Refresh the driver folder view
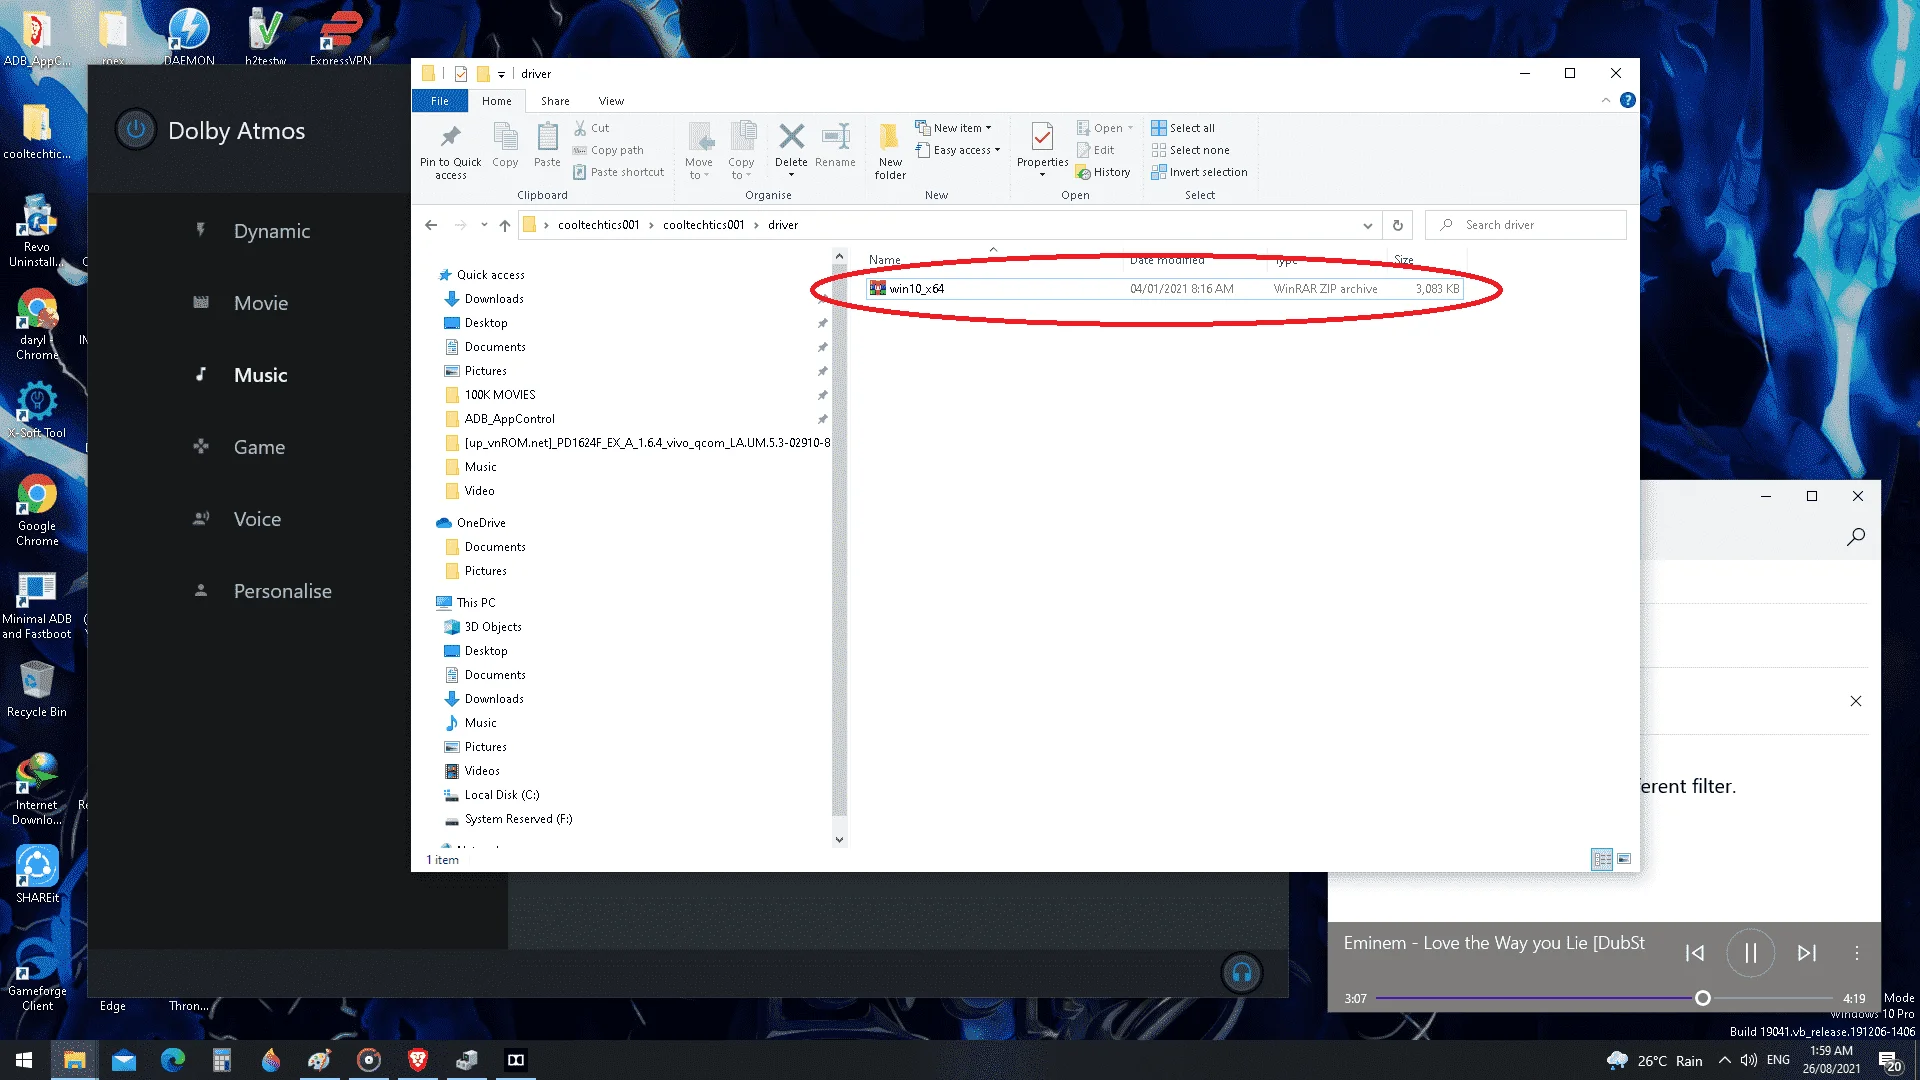The image size is (1920, 1080). [x=1398, y=225]
